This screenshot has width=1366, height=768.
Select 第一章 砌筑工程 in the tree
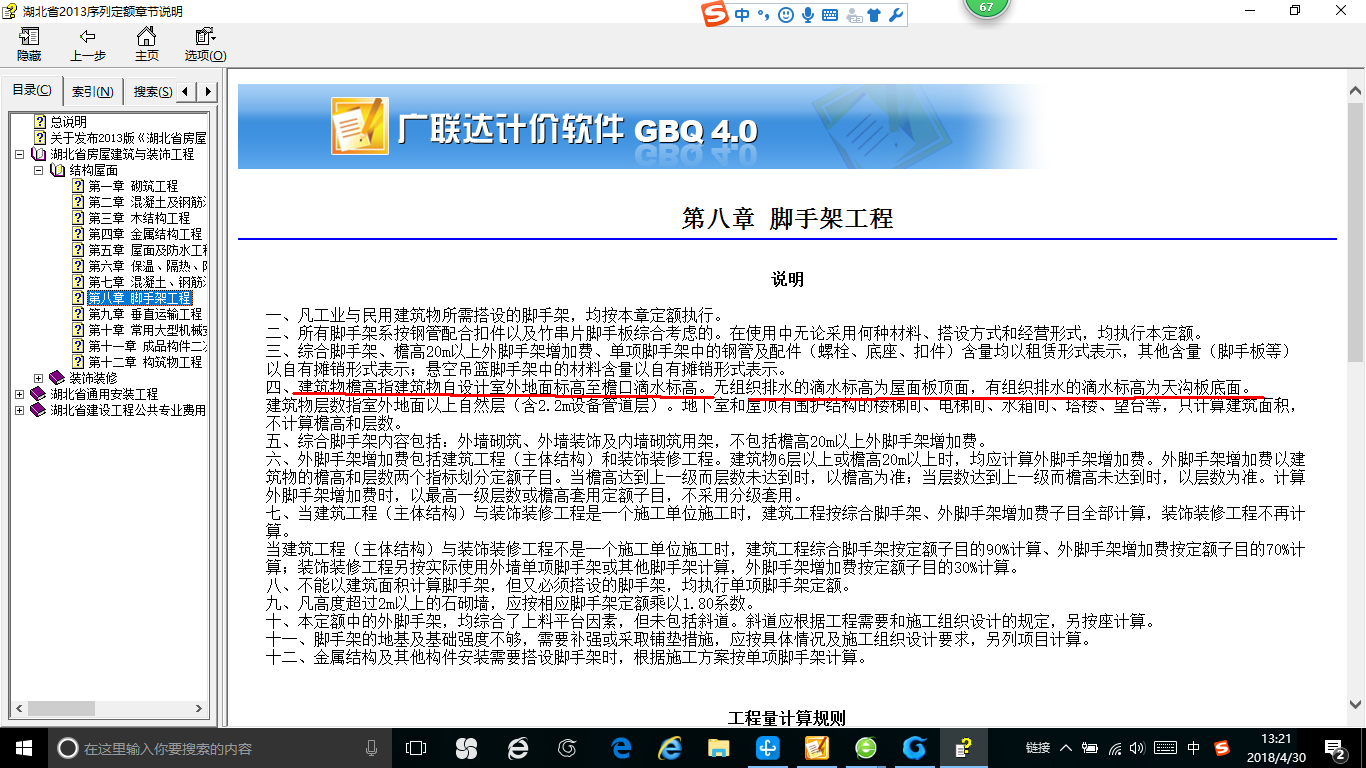[133, 186]
